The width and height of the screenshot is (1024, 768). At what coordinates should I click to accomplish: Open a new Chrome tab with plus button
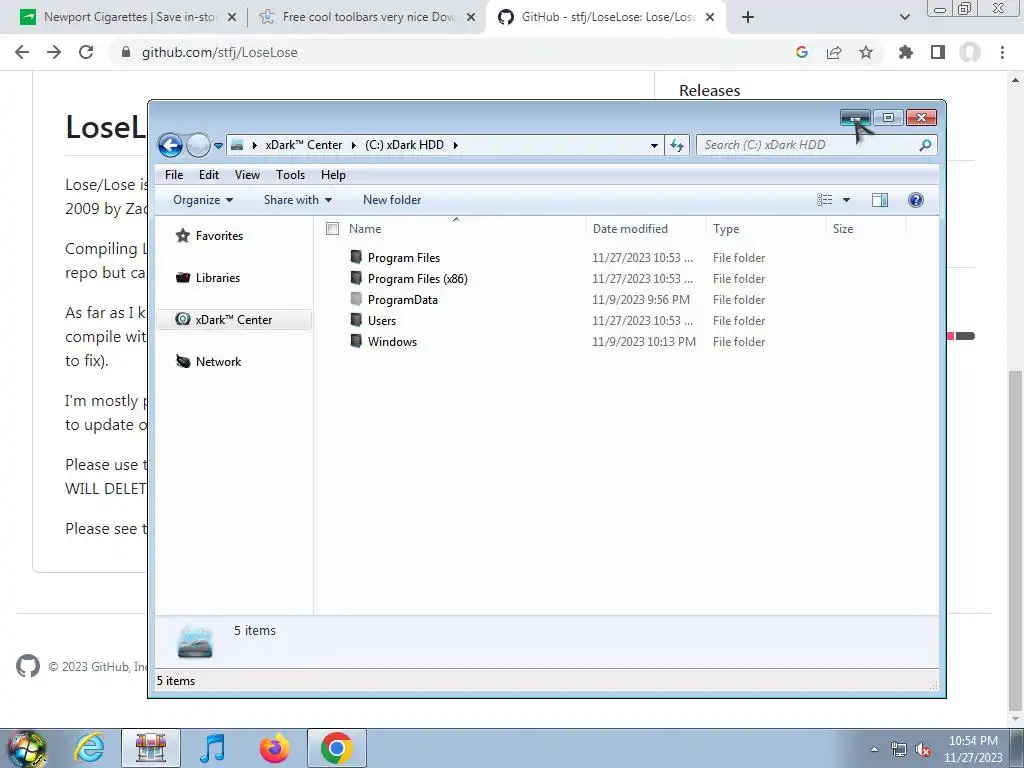point(748,18)
